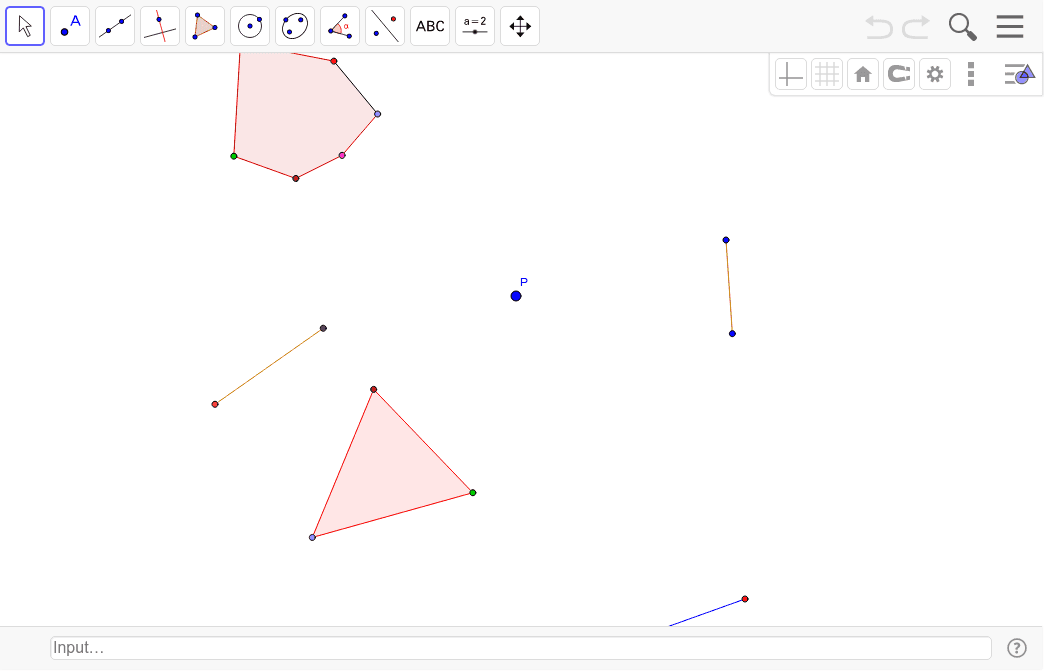Reset to standard home view
The height and width of the screenshot is (671, 1044).
click(x=863, y=74)
